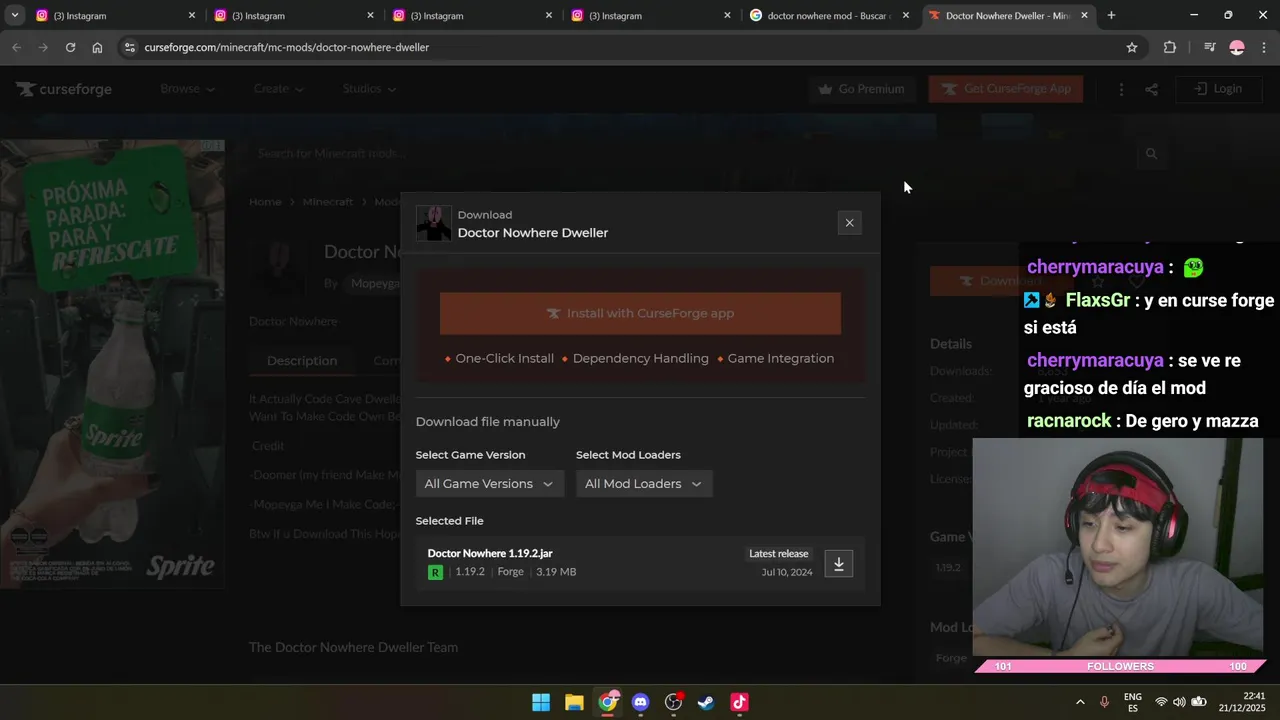Open the Windows Start menu
Screen dimensions: 1280x720
pyautogui.click(x=541, y=702)
